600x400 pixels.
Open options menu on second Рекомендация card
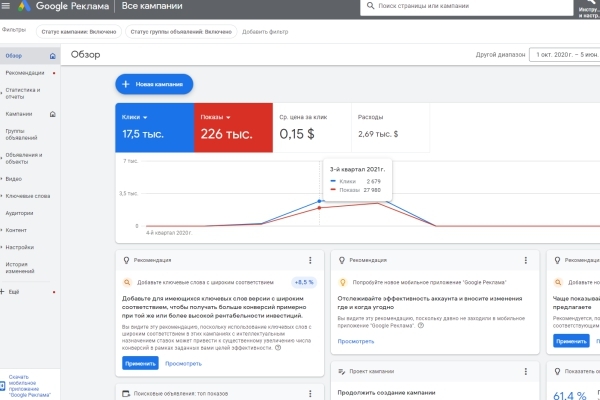[x=525, y=260]
